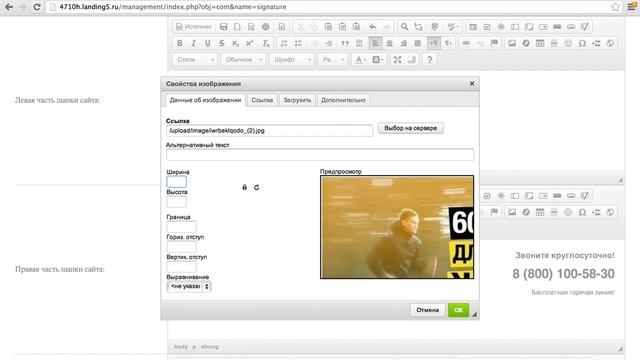Screen dimensions: 640x360
Task: Open the text color picker dropdown
Action: point(360,60)
